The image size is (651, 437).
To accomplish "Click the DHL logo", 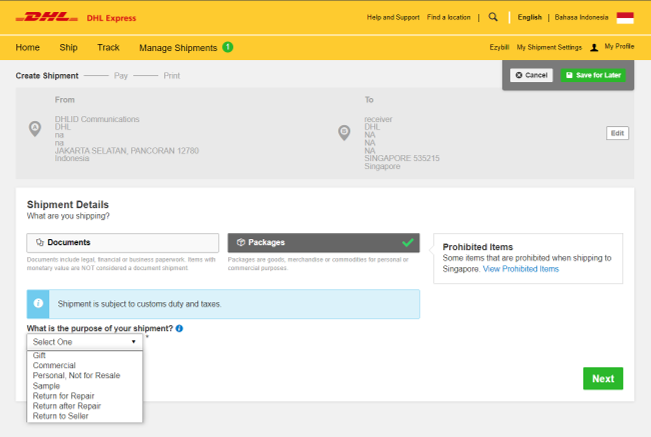I will click(46, 17).
